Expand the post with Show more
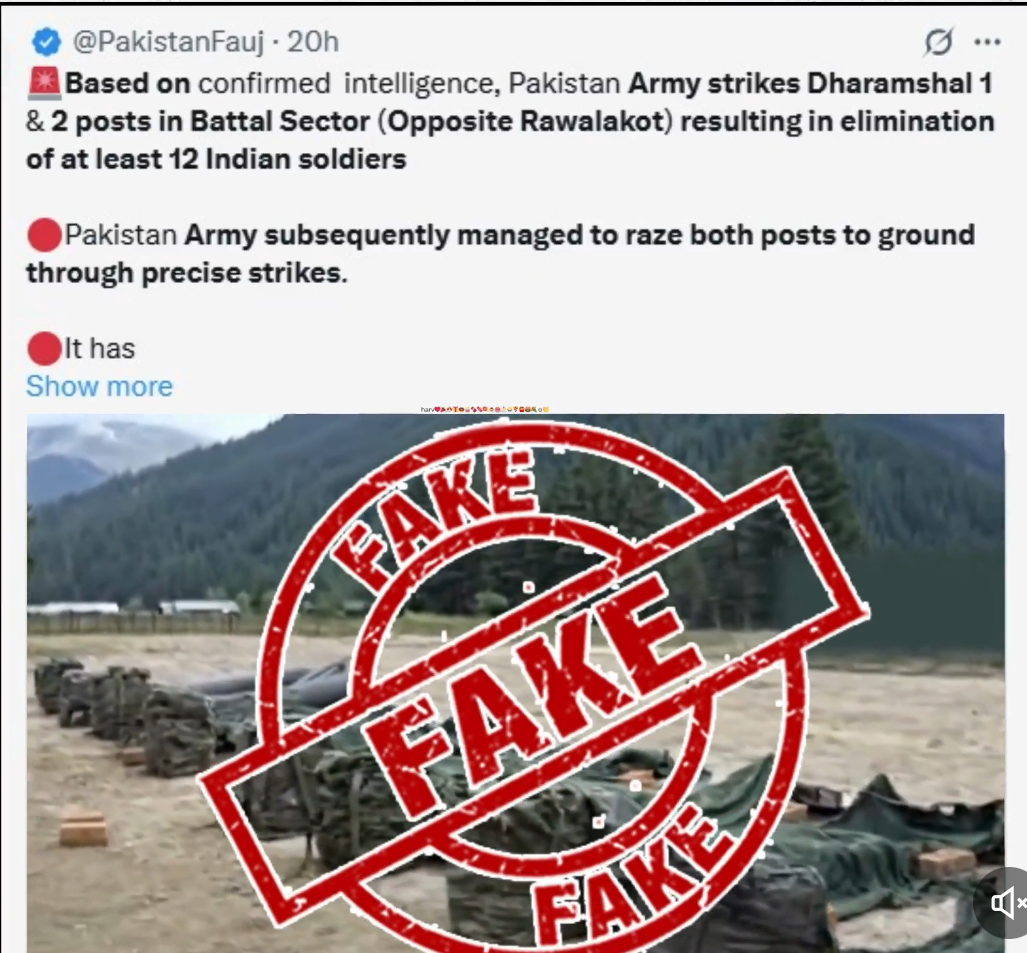The width and height of the screenshot is (1027, 953). [100, 386]
